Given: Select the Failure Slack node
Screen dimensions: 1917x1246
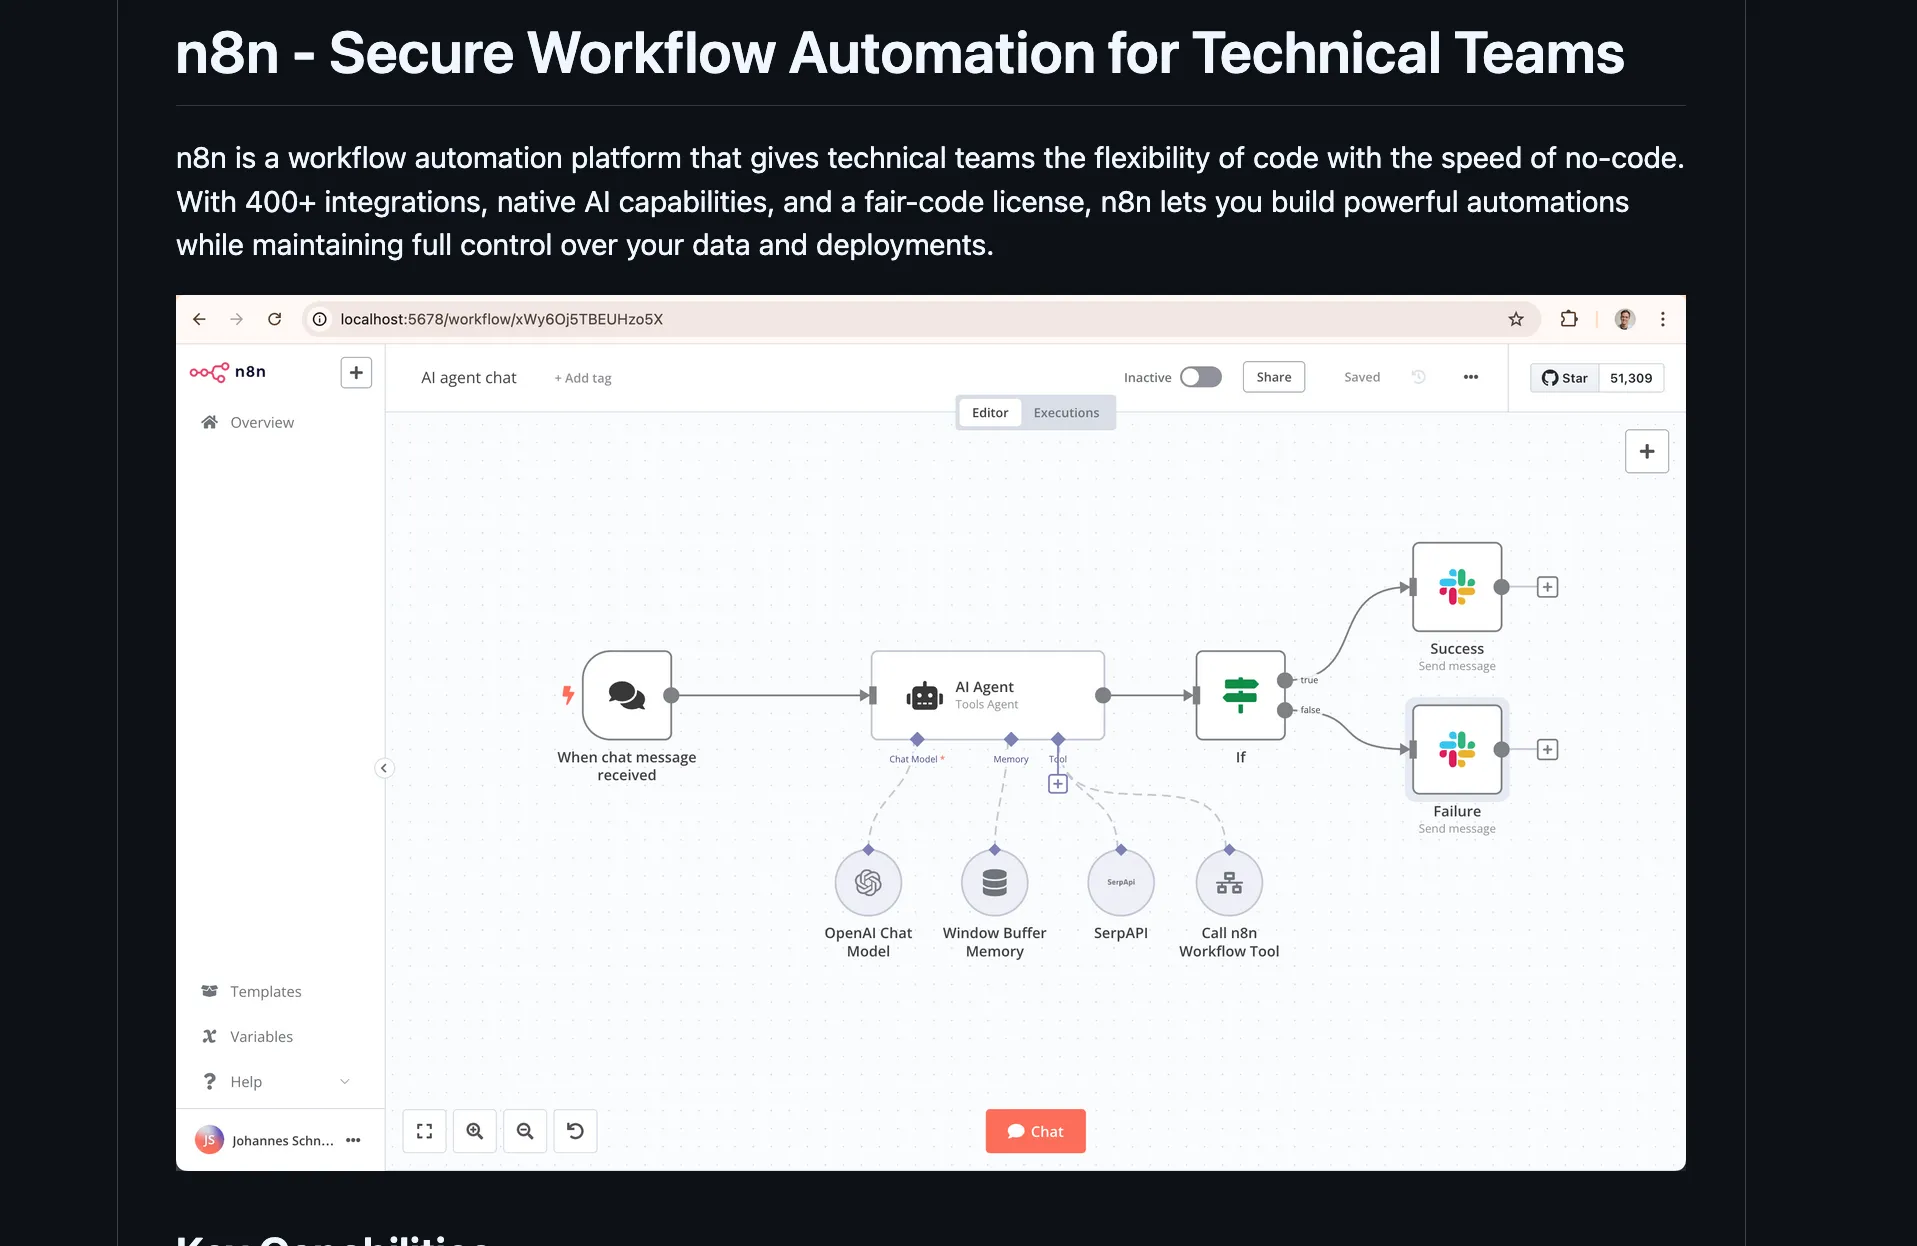Looking at the screenshot, I should (1457, 750).
